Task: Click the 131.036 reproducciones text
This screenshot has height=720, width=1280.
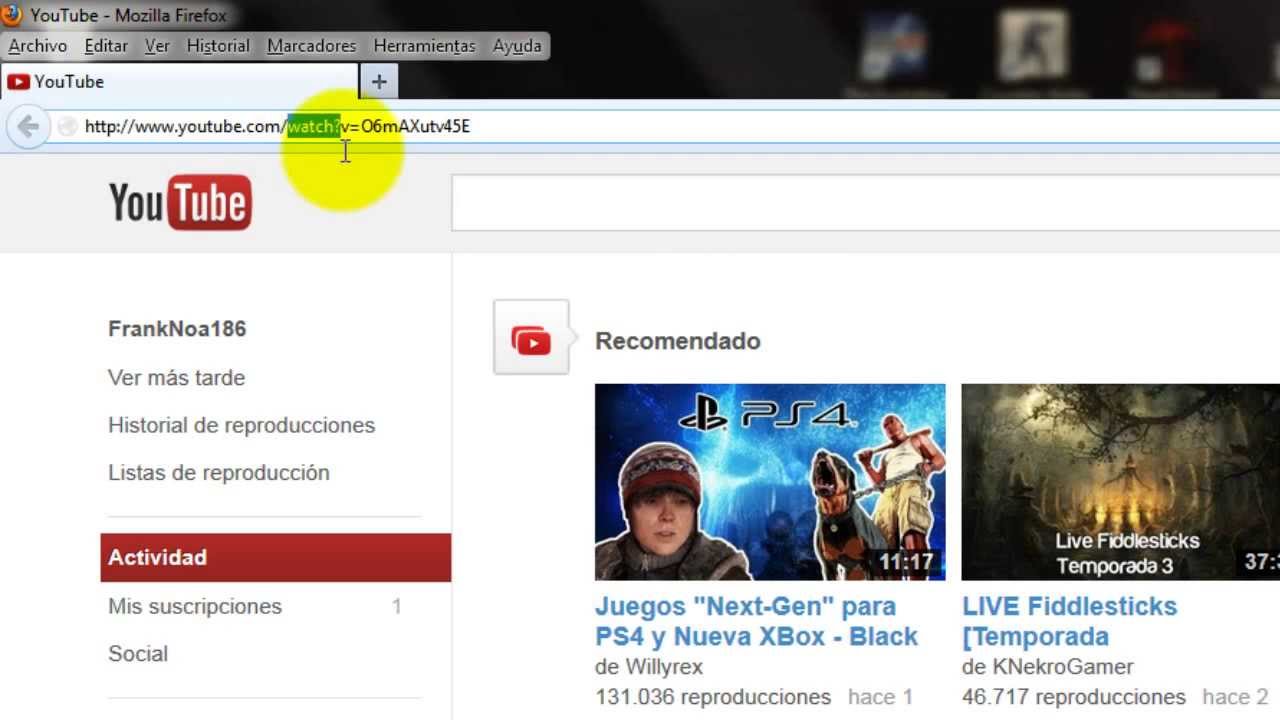Action: coord(713,697)
